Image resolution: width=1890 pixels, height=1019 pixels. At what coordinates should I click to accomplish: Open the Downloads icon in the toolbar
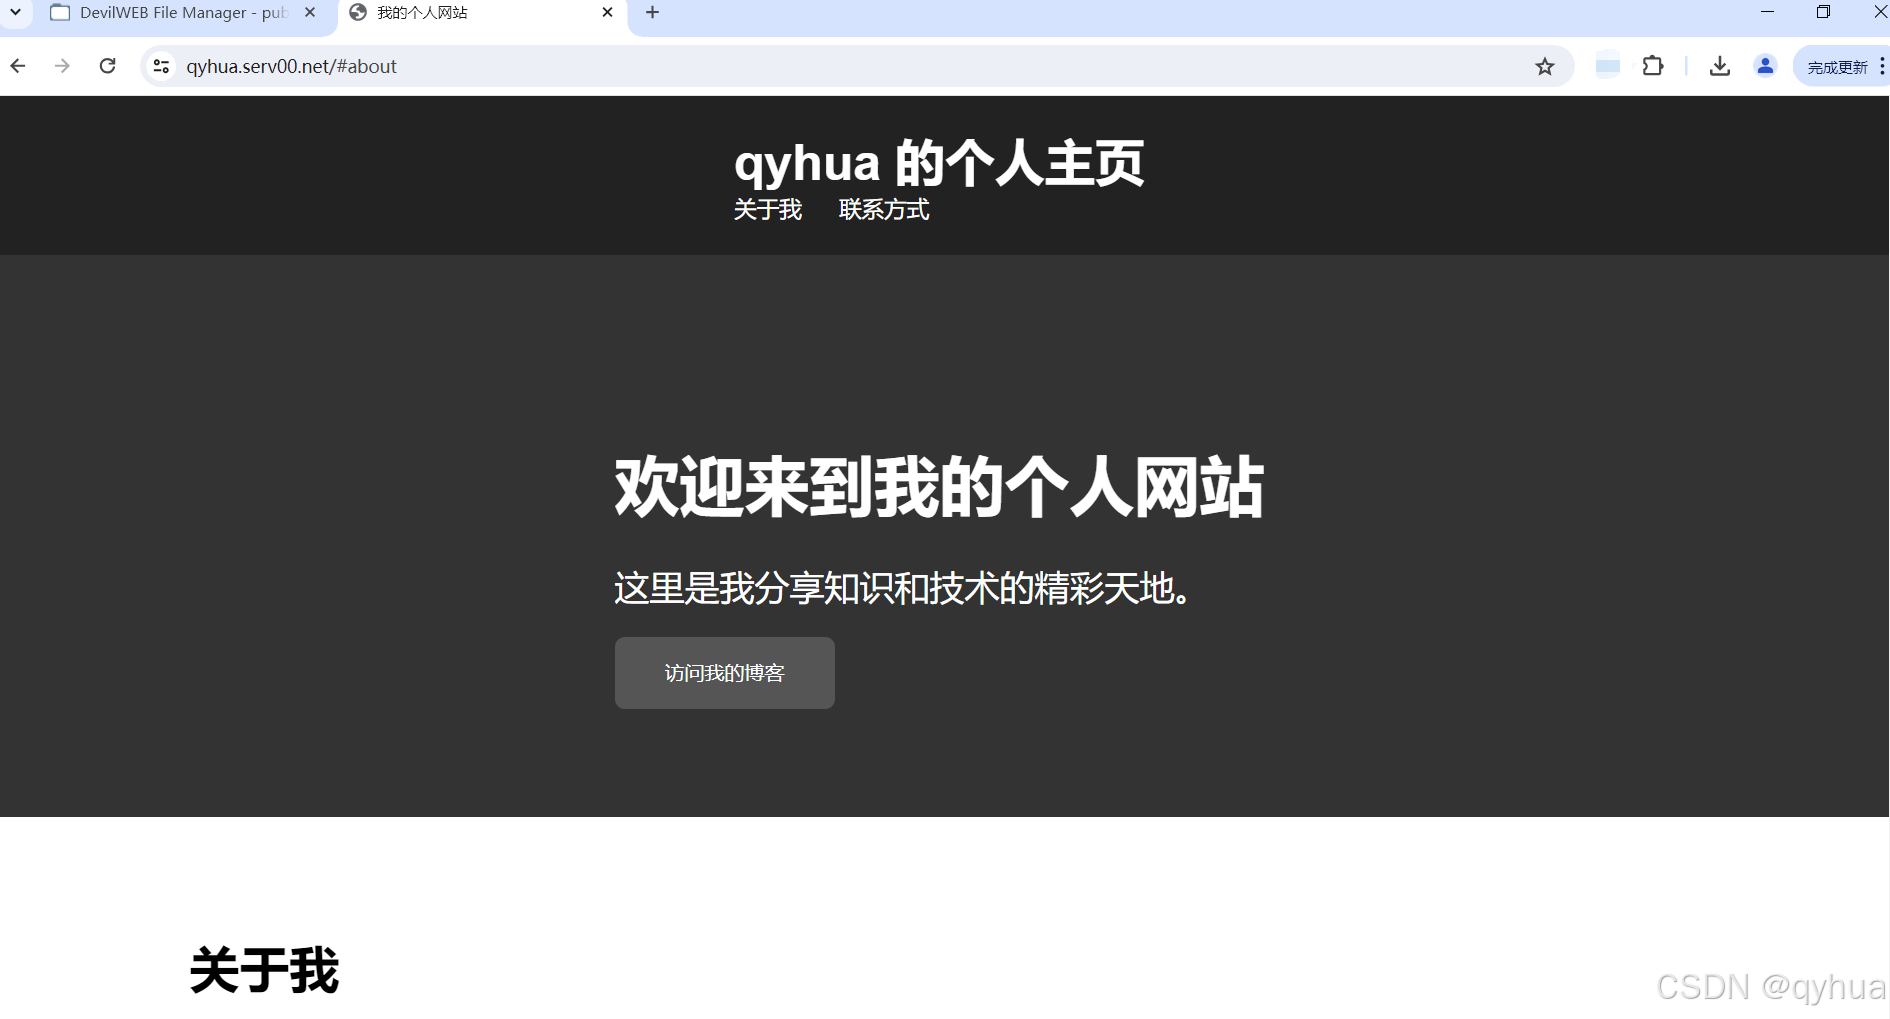[1719, 66]
